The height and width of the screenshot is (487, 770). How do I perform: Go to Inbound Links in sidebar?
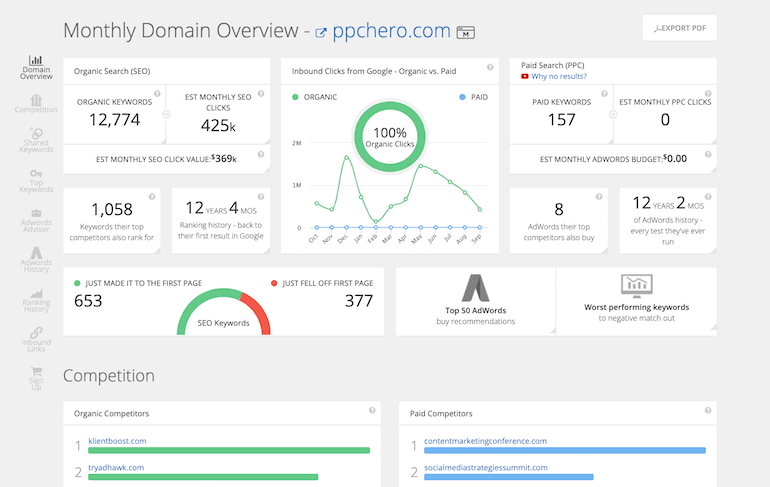36,339
